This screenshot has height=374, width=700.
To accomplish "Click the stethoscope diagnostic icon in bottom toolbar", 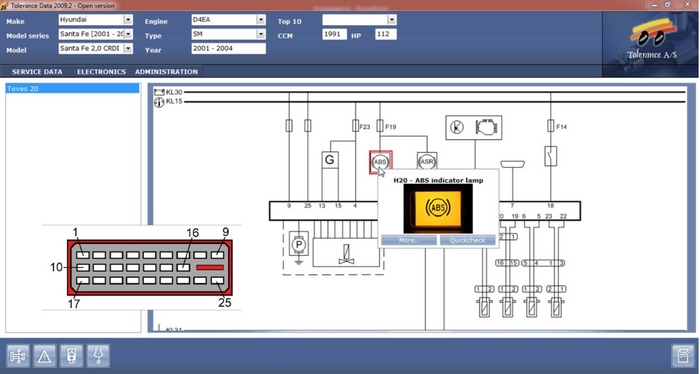I will pyautogui.click(x=98, y=356).
